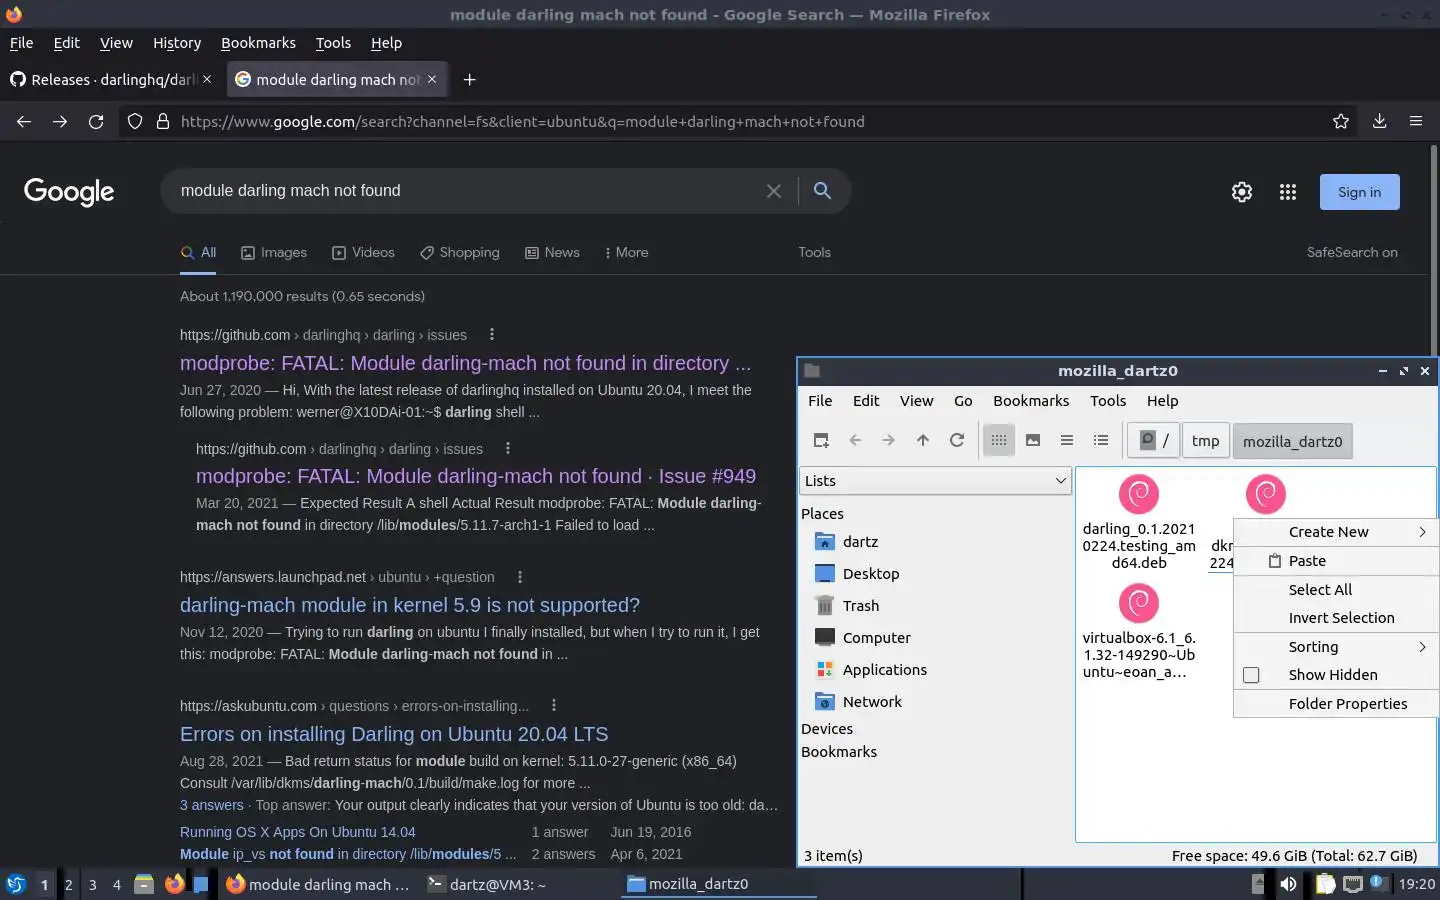Click the root path button in file manager
1440x900 pixels.
[x=1154, y=441]
